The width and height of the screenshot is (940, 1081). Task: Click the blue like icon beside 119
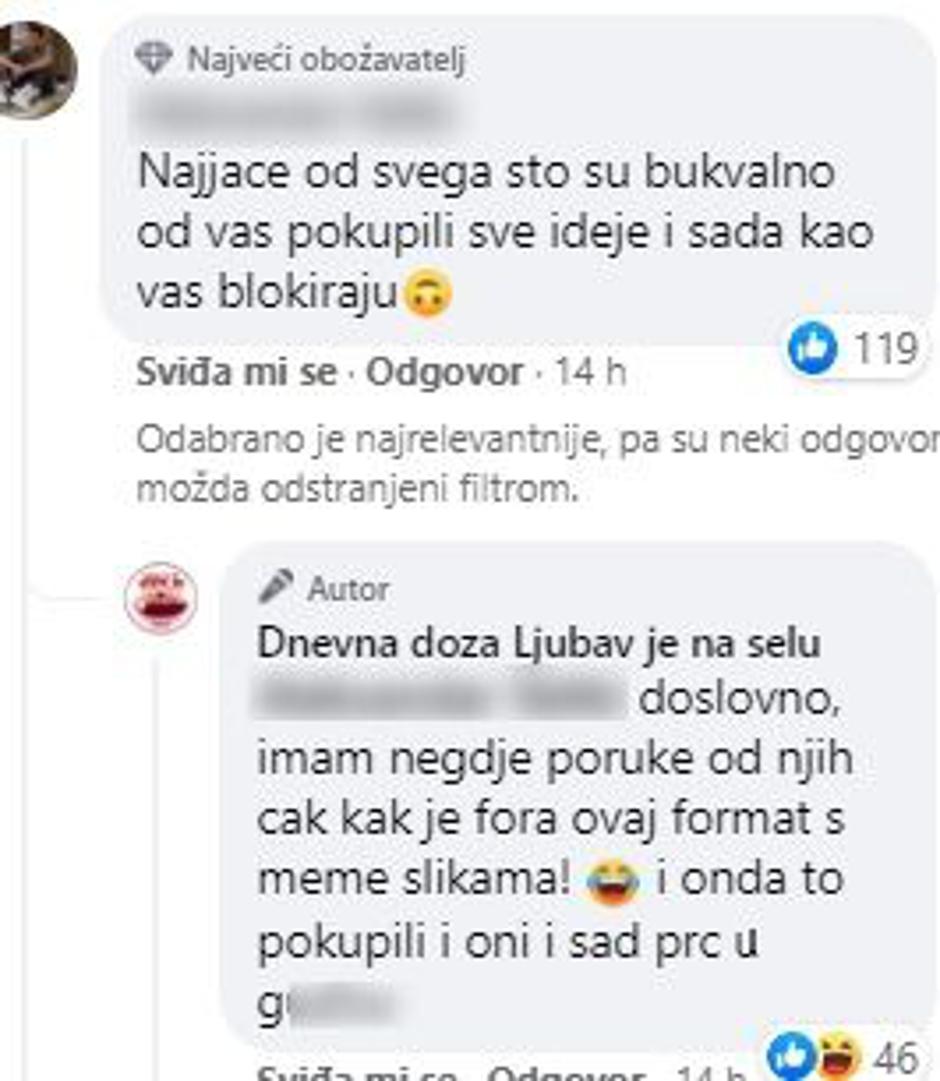click(x=812, y=349)
